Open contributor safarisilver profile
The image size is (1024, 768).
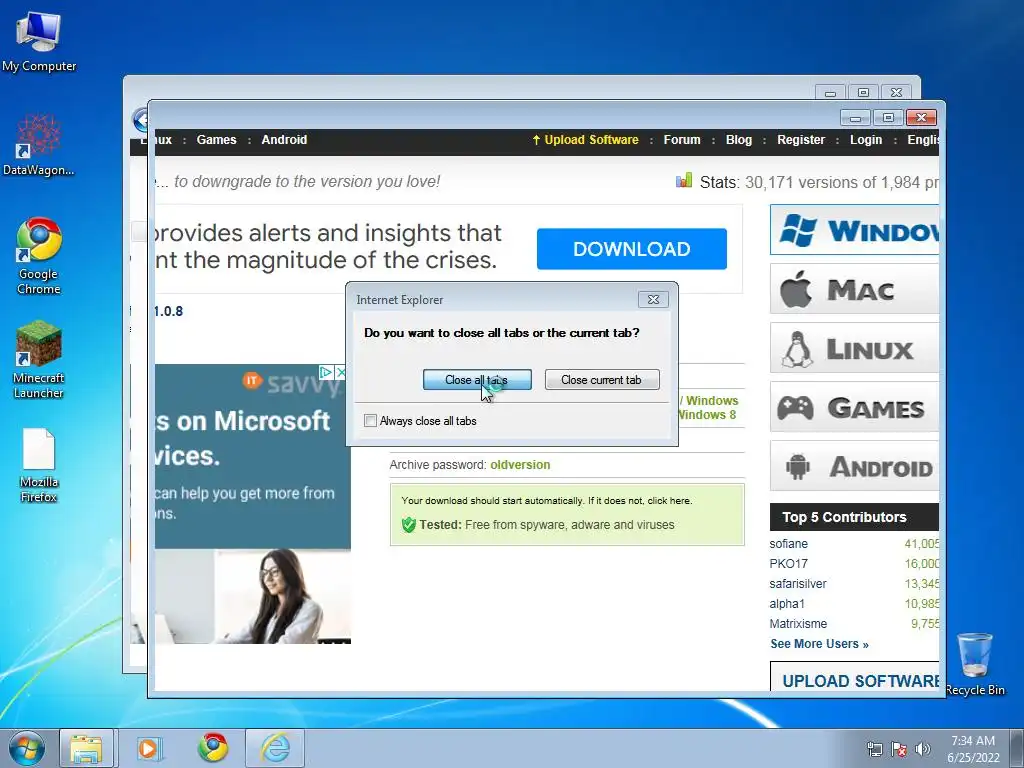point(798,584)
